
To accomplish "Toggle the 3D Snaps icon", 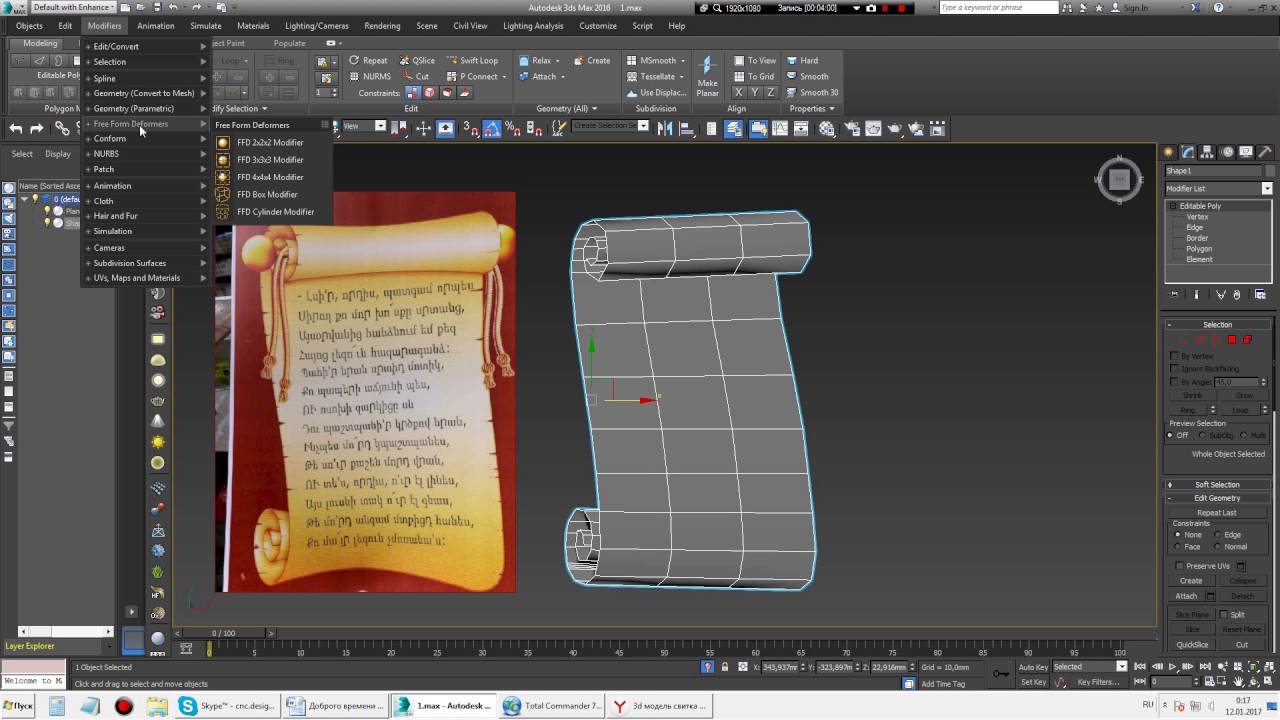I will 470,128.
